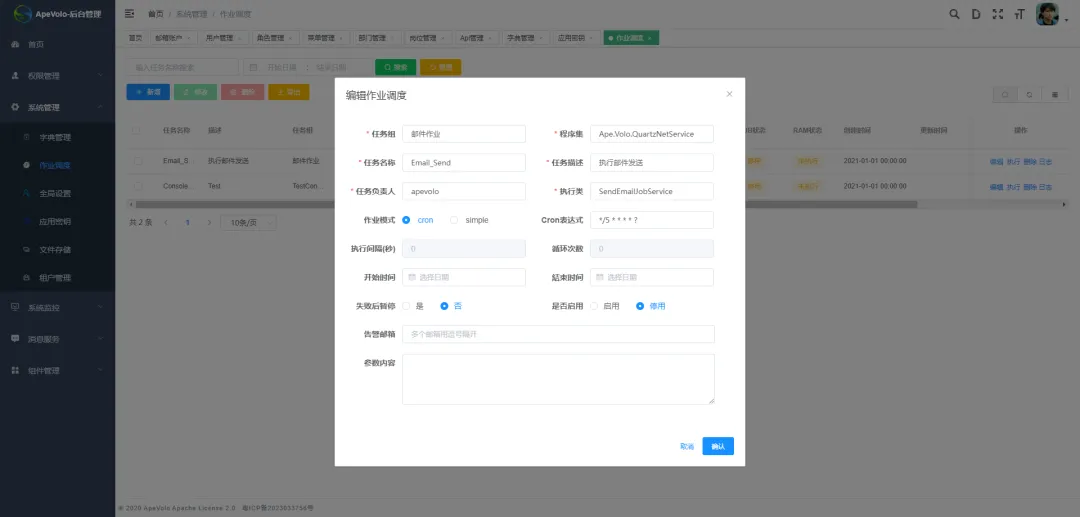Click the ApeVolo logo icon
1080x517 pixels.
tap(22, 13)
